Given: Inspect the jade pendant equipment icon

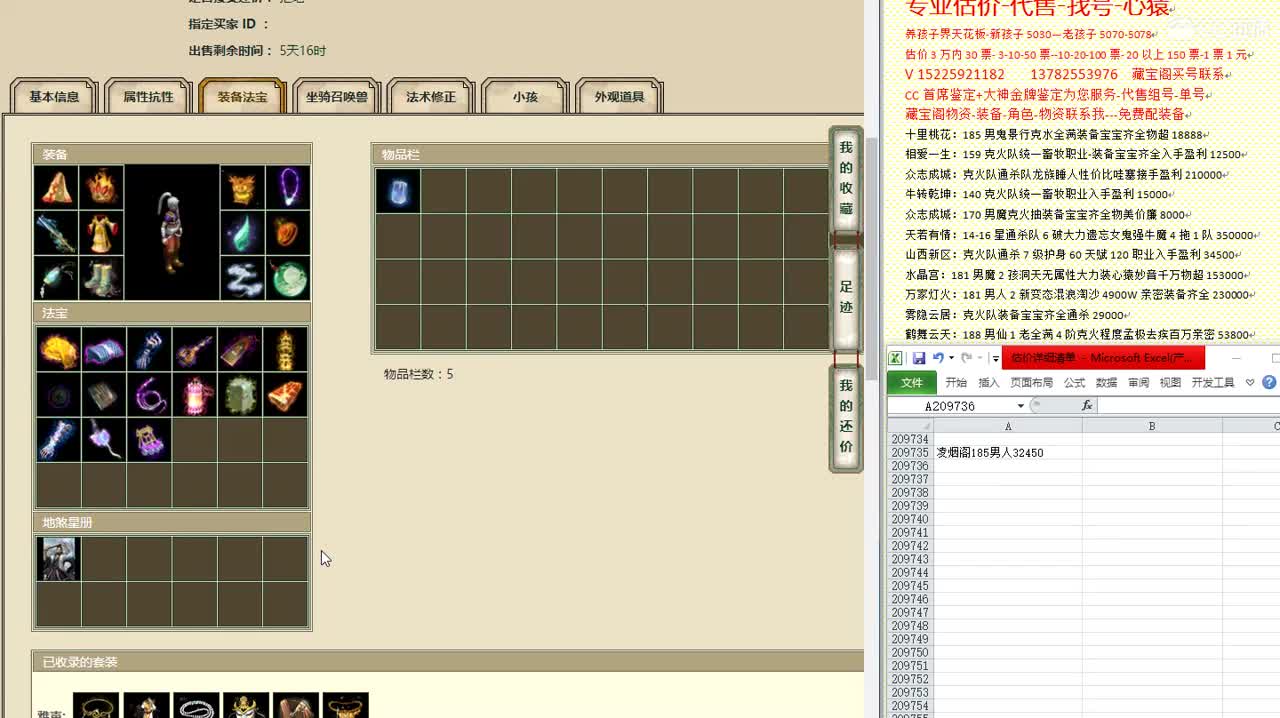Looking at the screenshot, I should tap(56, 279).
